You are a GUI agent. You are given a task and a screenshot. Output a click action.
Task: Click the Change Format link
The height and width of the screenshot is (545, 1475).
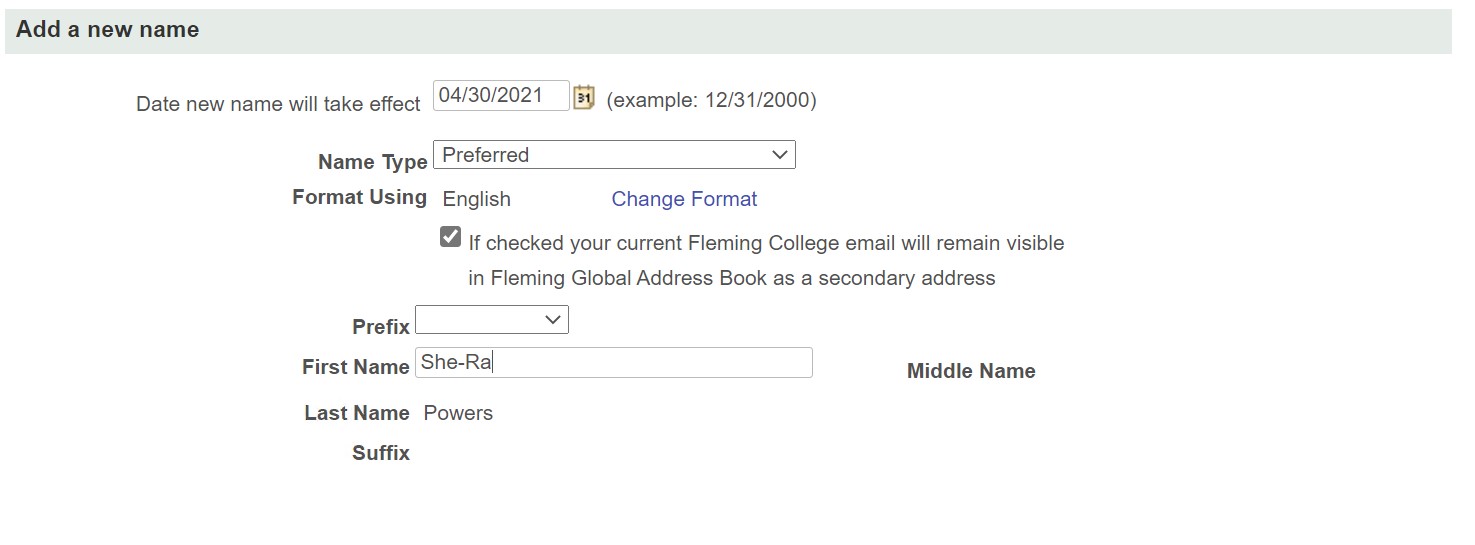point(684,199)
